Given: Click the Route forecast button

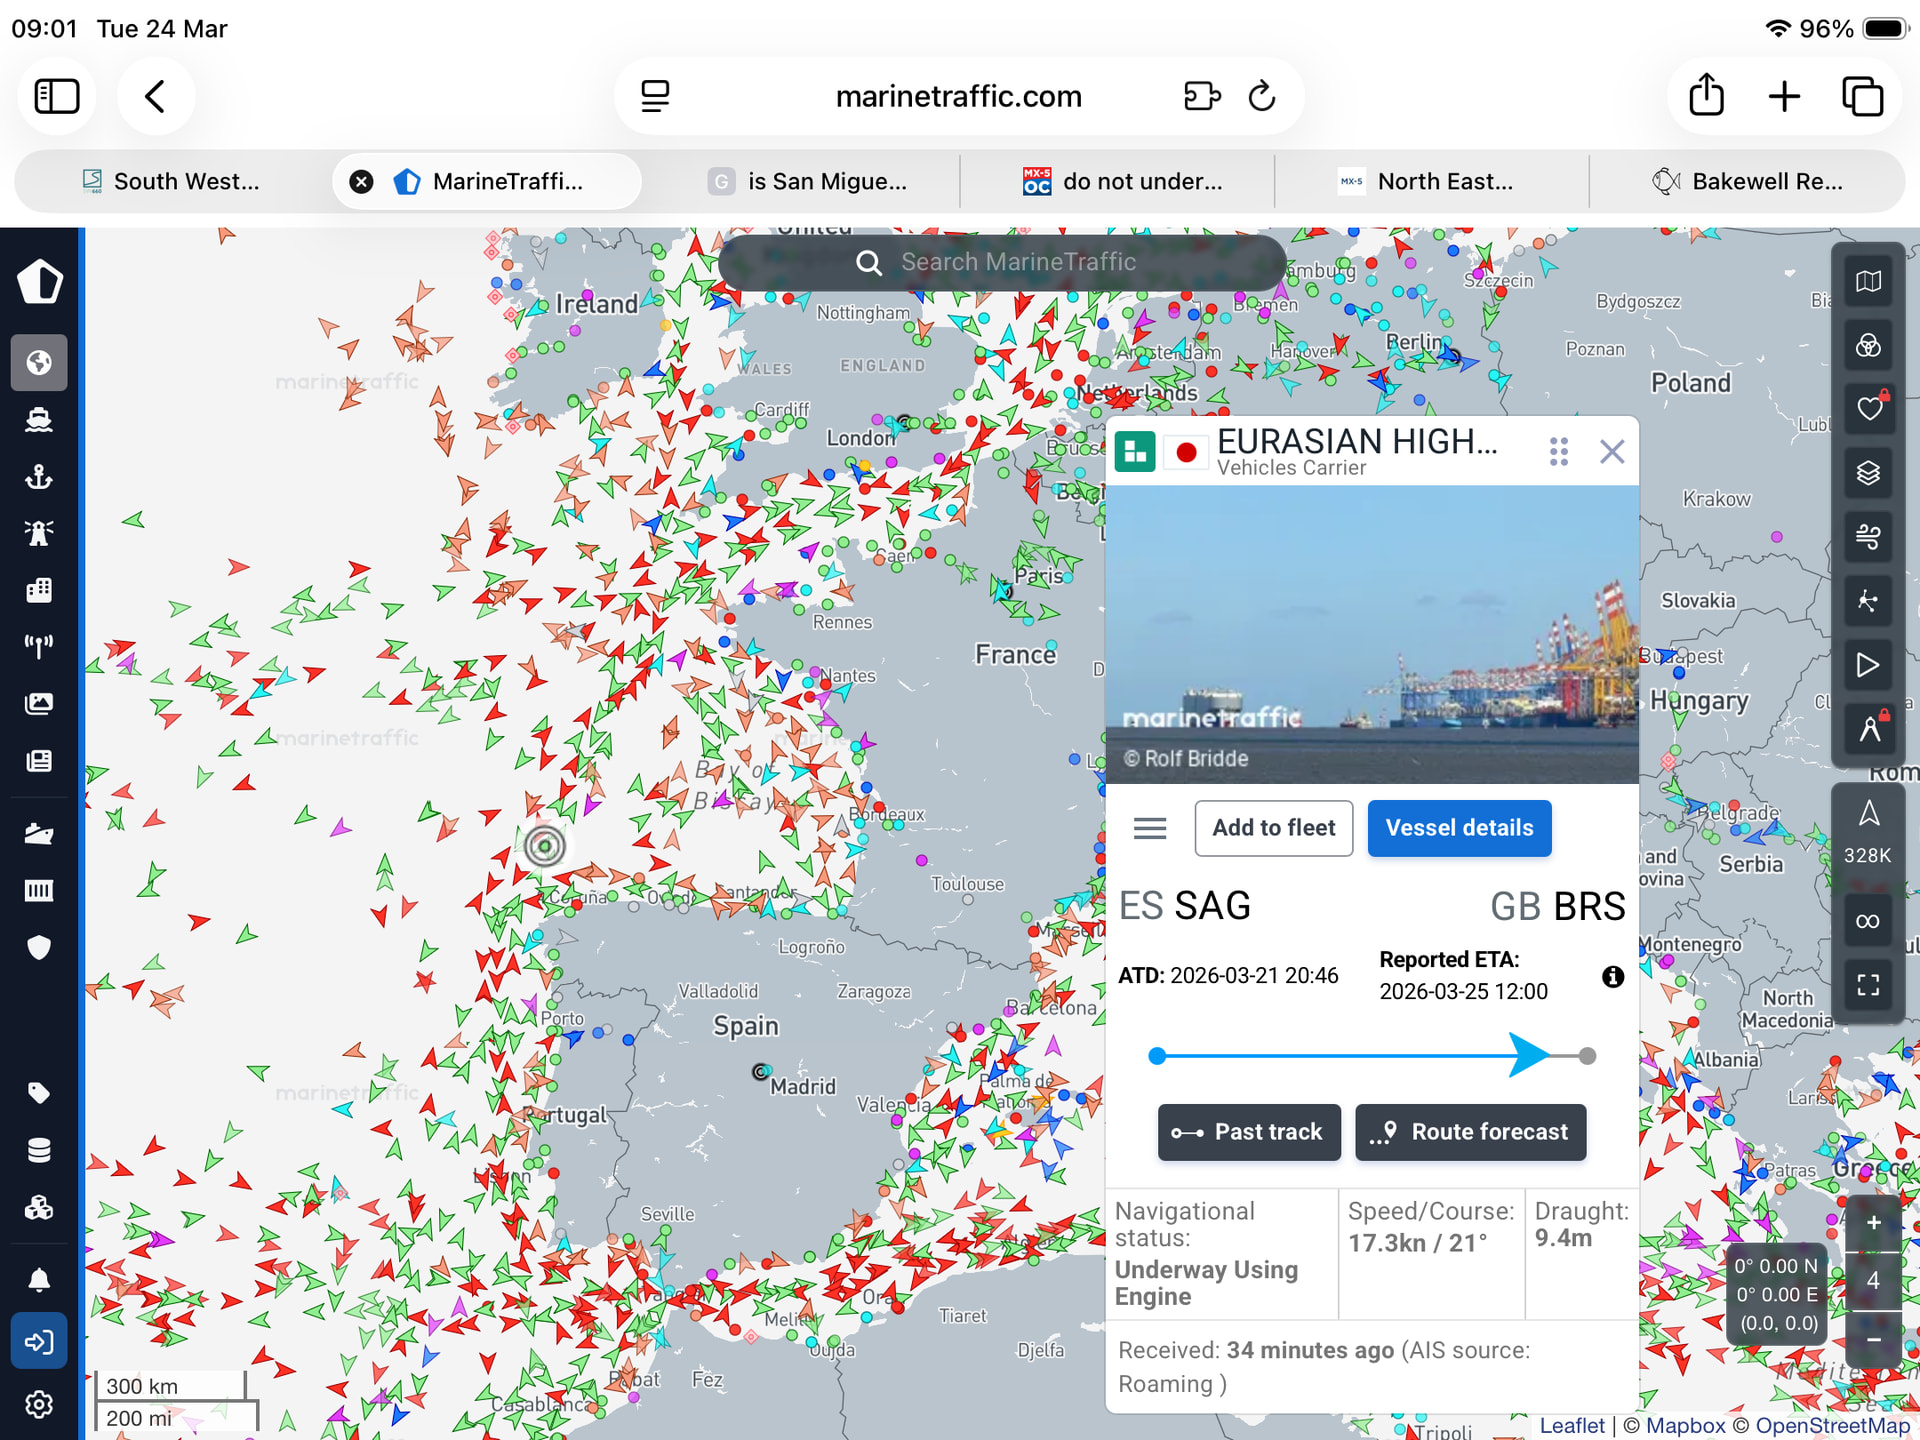Looking at the screenshot, I should pos(1470,1132).
